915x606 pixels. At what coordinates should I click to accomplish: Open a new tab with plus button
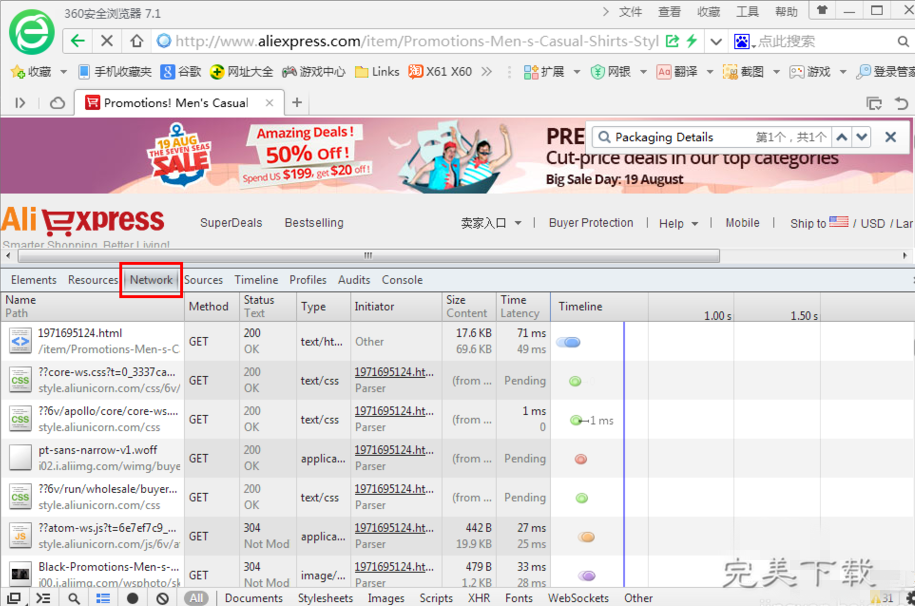297,103
